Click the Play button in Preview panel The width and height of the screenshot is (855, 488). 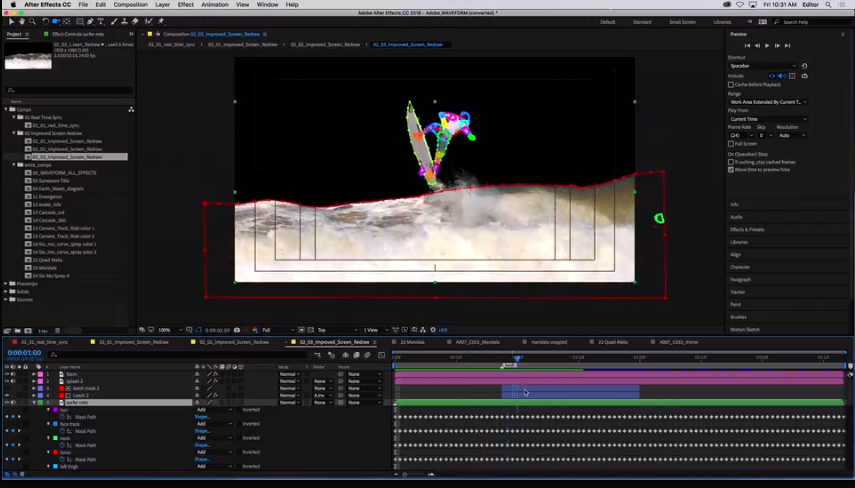[767, 45]
